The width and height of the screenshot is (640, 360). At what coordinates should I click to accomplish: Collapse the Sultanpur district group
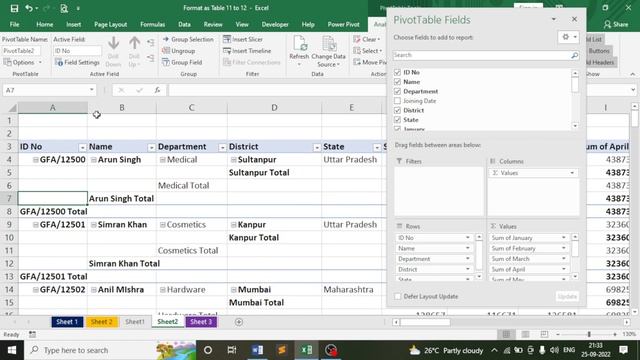(233, 160)
